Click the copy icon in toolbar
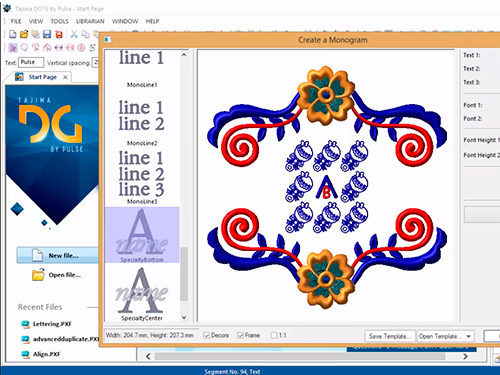The width and height of the screenshot is (500, 375). tap(85, 34)
